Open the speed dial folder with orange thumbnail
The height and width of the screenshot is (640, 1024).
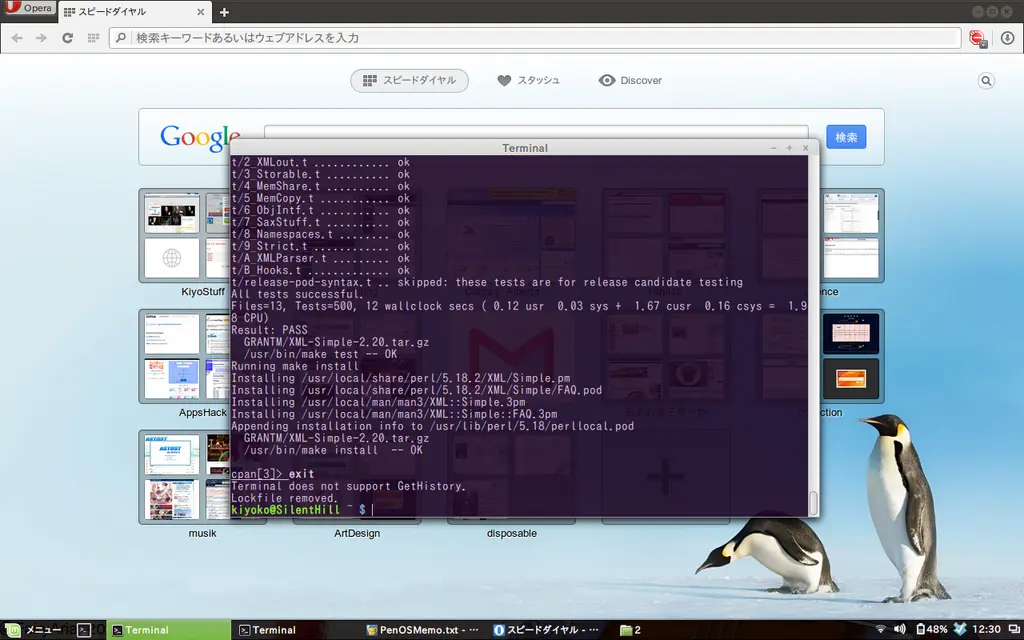click(x=852, y=357)
